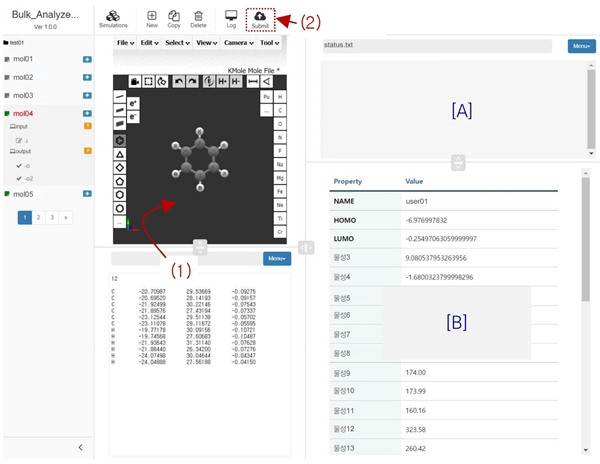Open the Camera menu in the editor
600x464 pixels.
237,44
